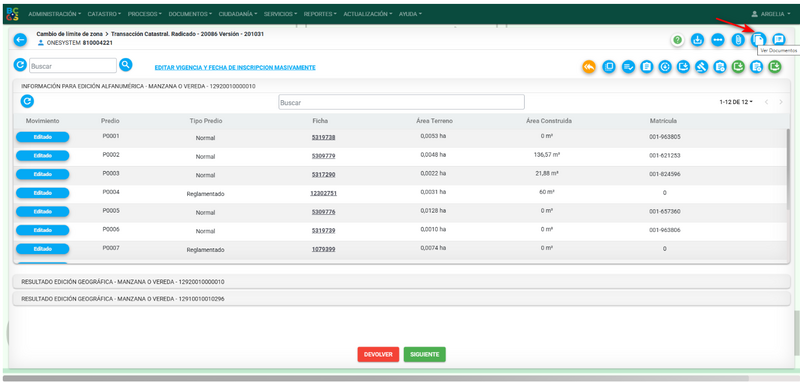Open the Ver Documentos icon
This screenshot has width=800, height=382.
click(758, 40)
